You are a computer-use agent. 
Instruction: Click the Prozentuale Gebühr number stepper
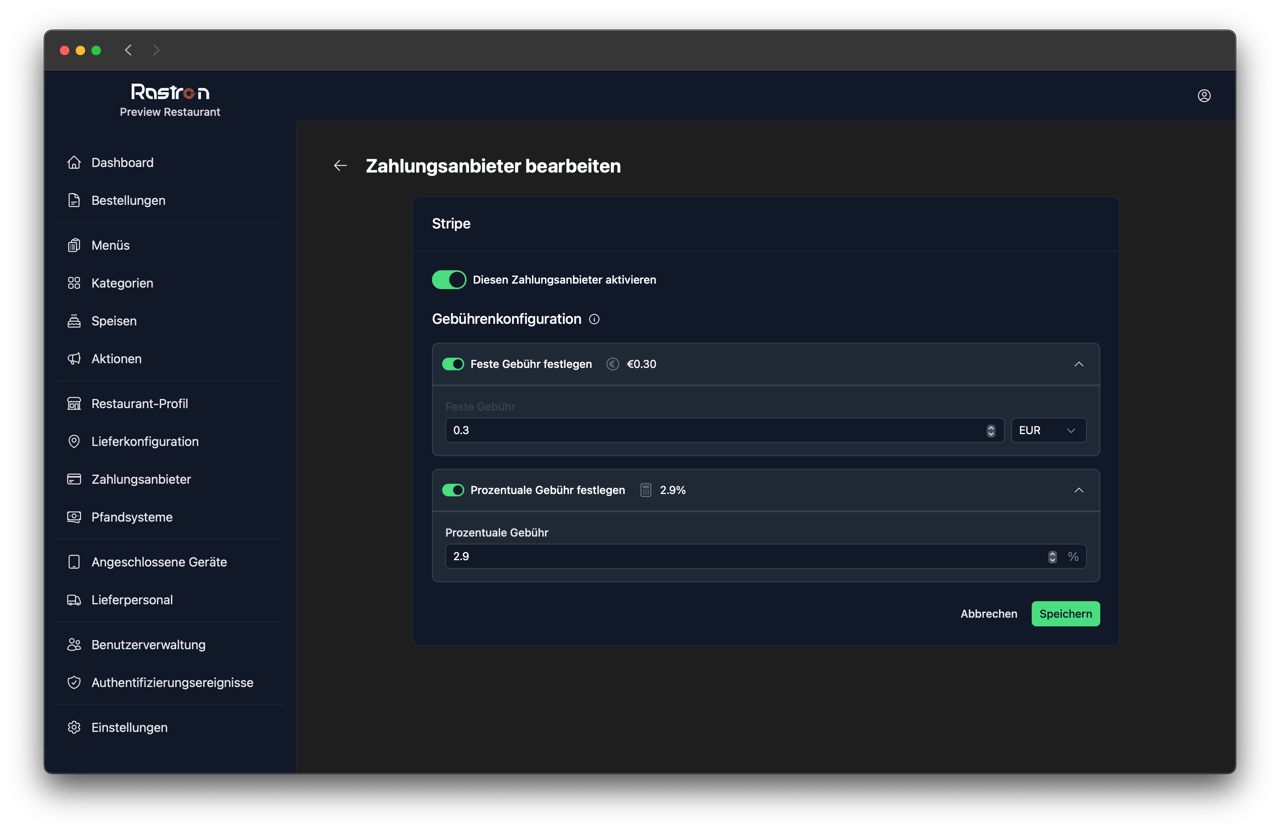(1052, 557)
